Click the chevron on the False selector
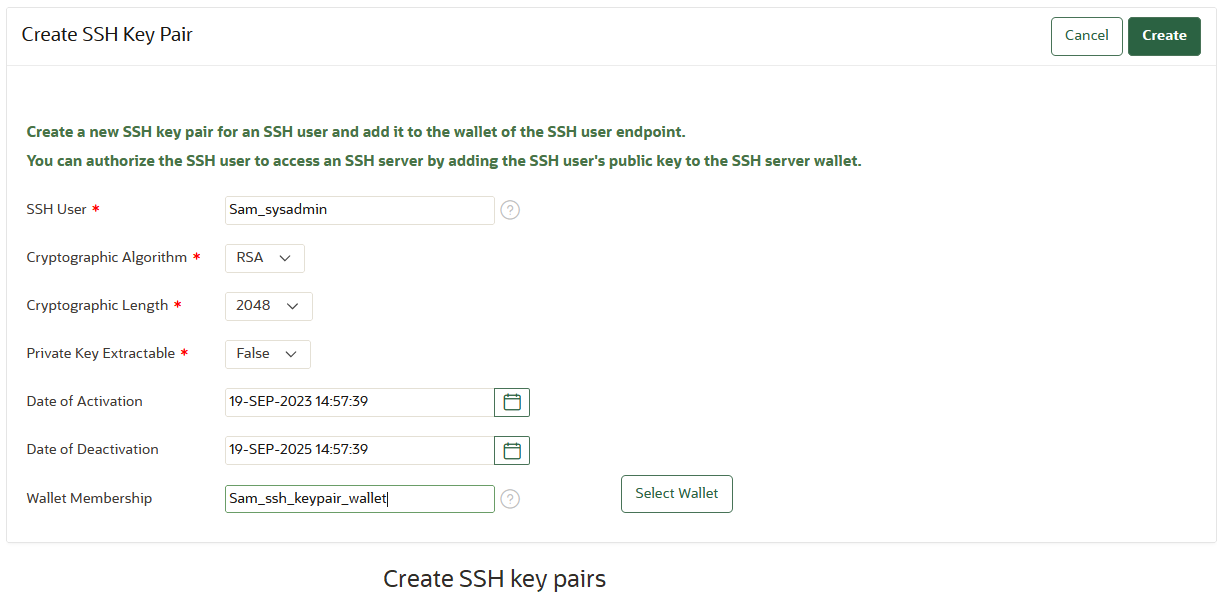 tap(293, 354)
